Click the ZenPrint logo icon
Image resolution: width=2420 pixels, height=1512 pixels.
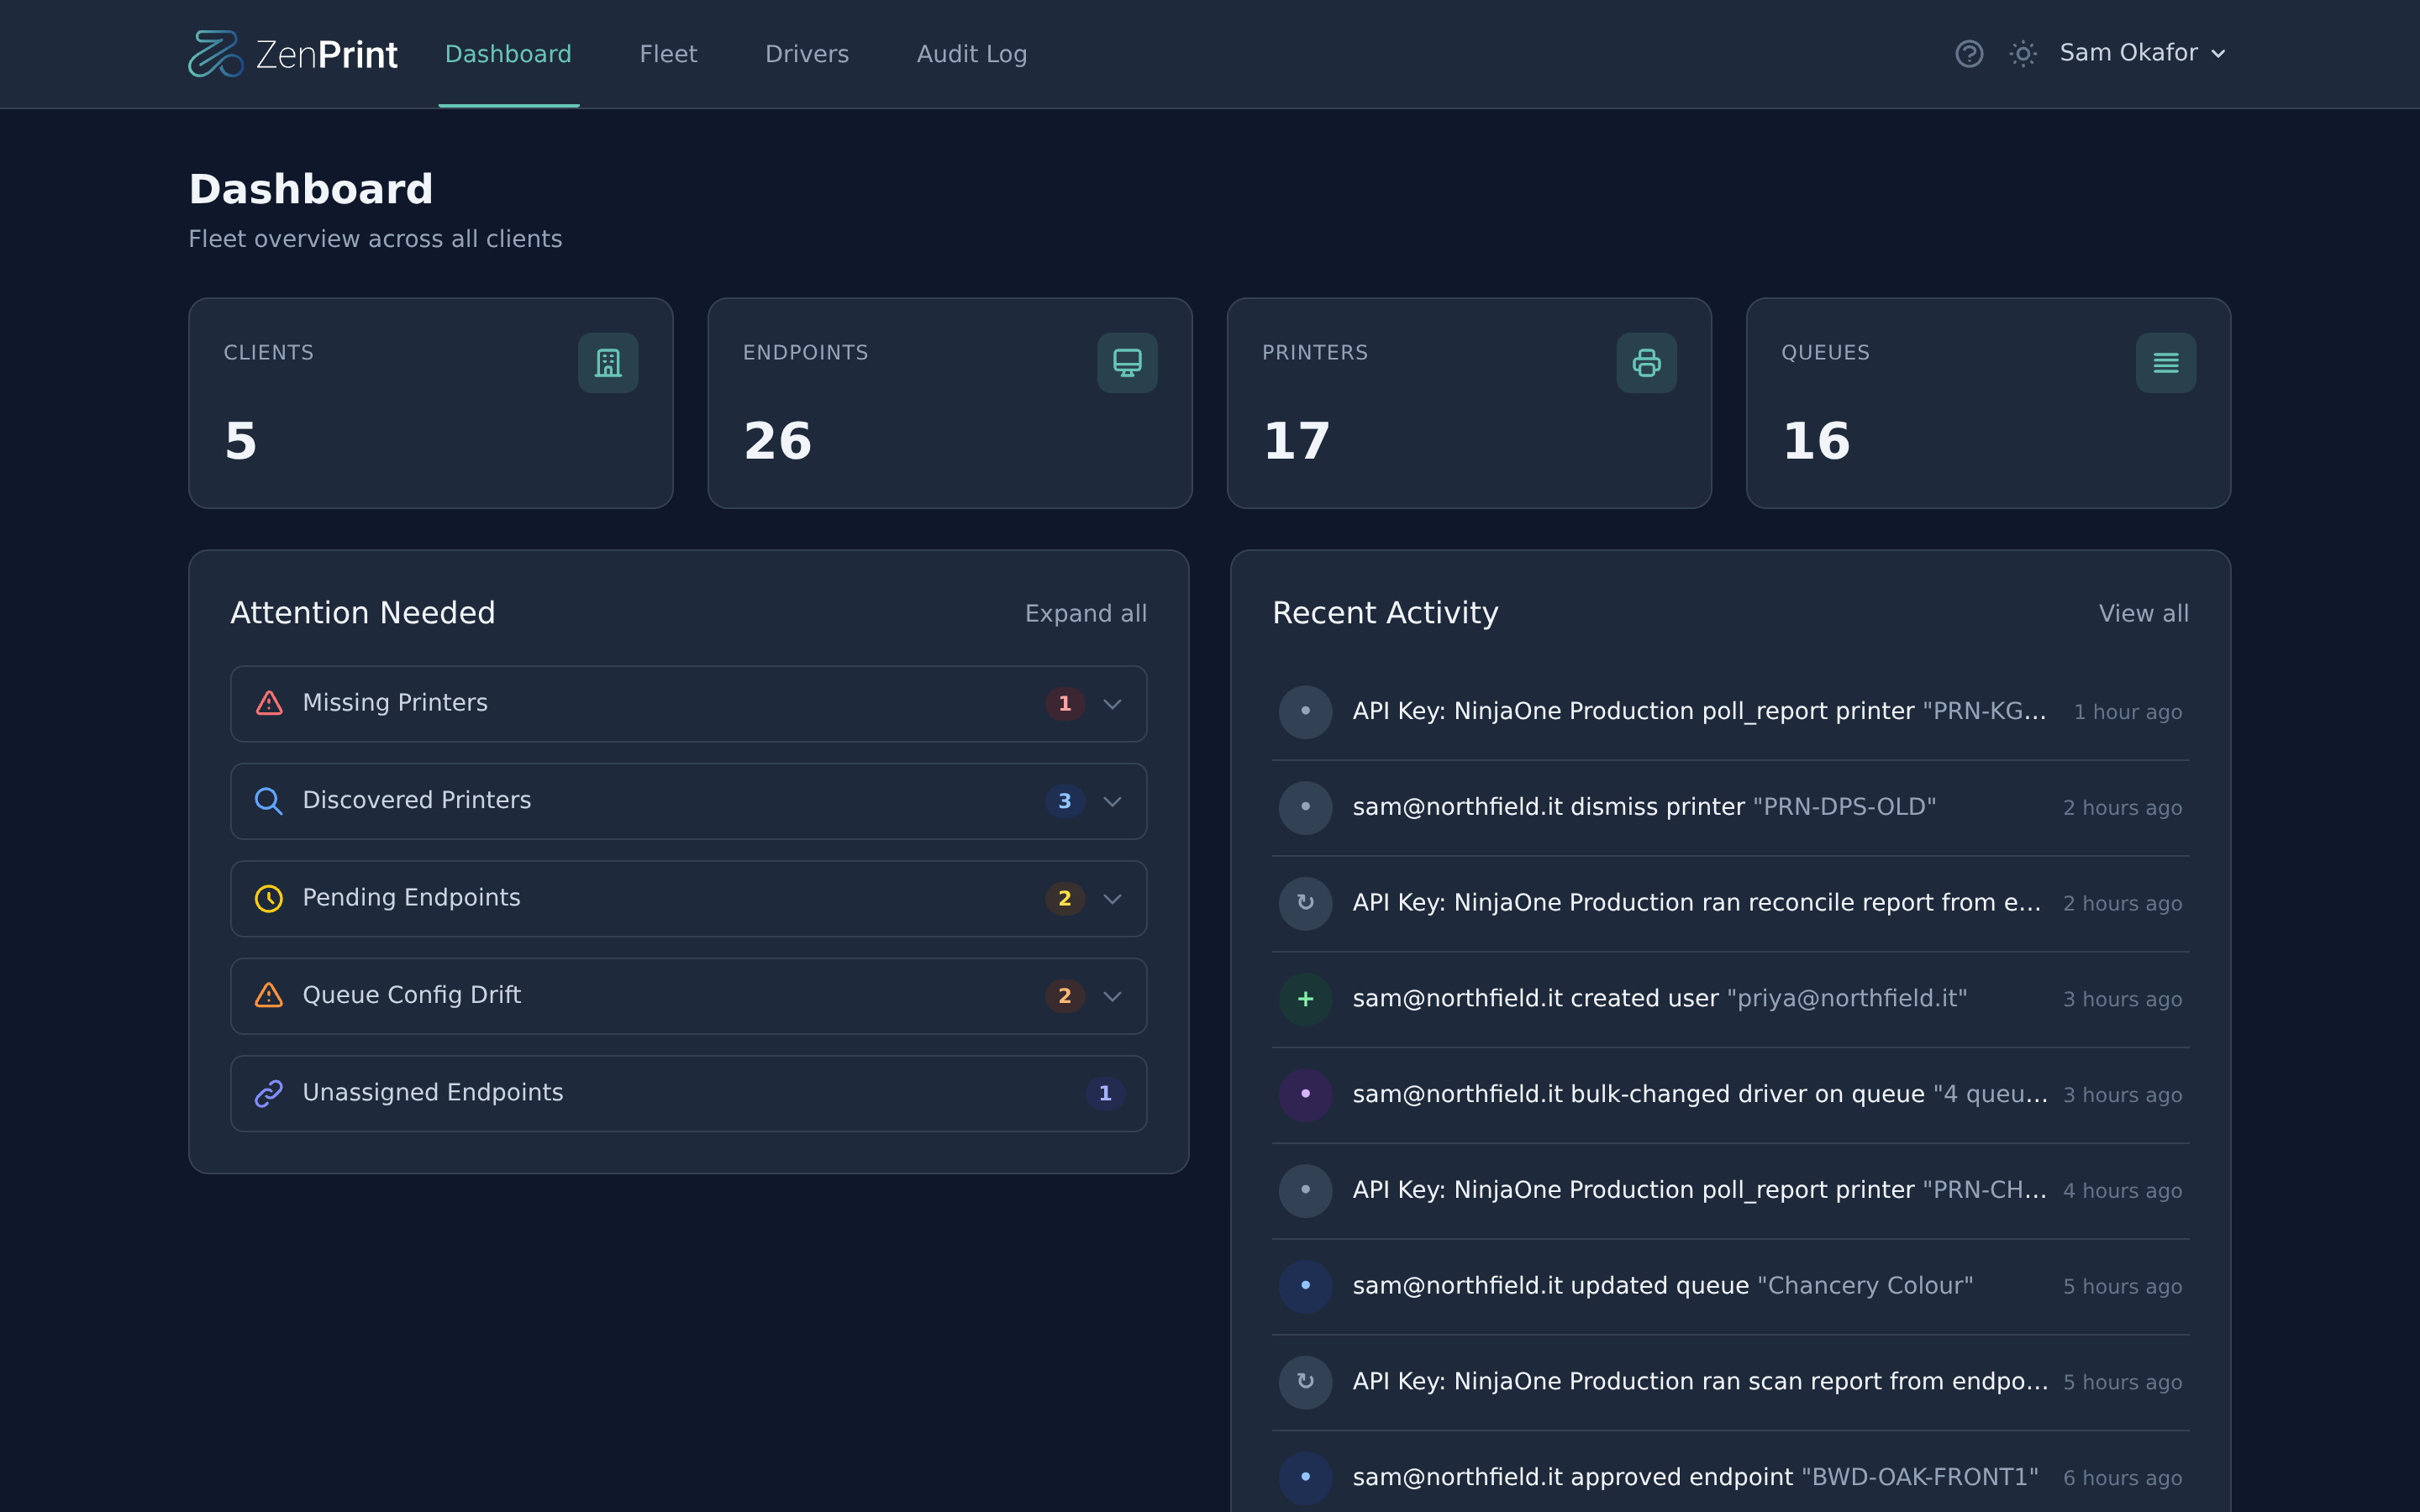pos(215,54)
